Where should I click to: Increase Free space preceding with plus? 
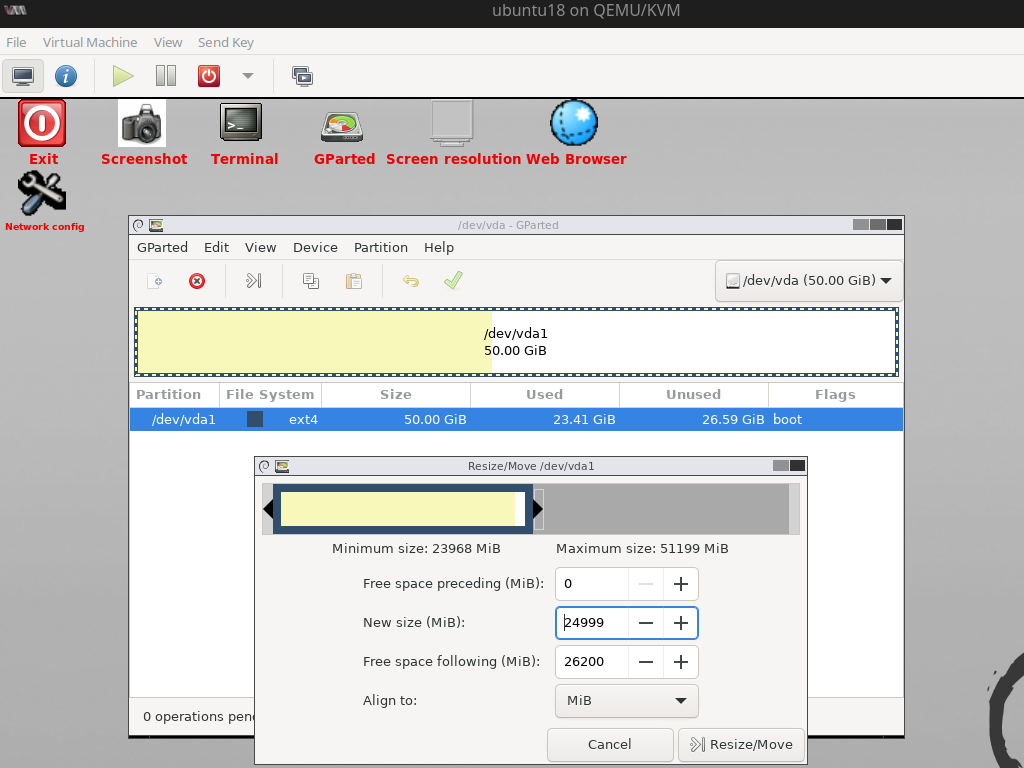pos(680,584)
